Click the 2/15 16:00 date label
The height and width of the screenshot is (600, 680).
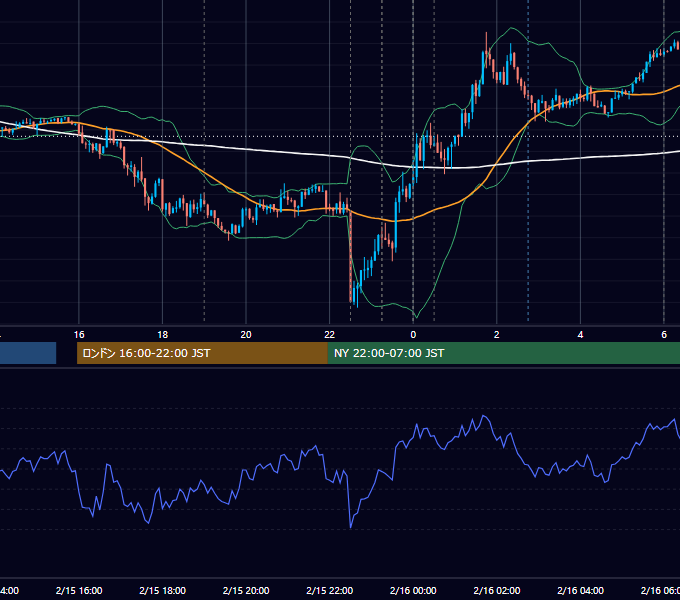pyautogui.click(x=79, y=590)
